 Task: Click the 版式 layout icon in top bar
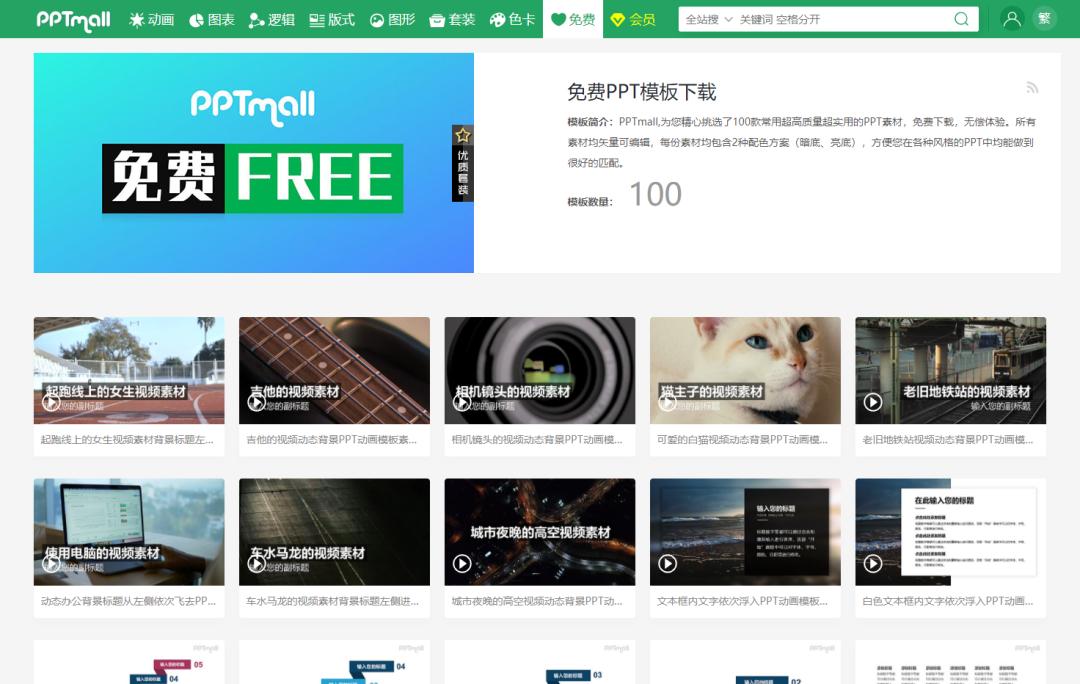[316, 18]
